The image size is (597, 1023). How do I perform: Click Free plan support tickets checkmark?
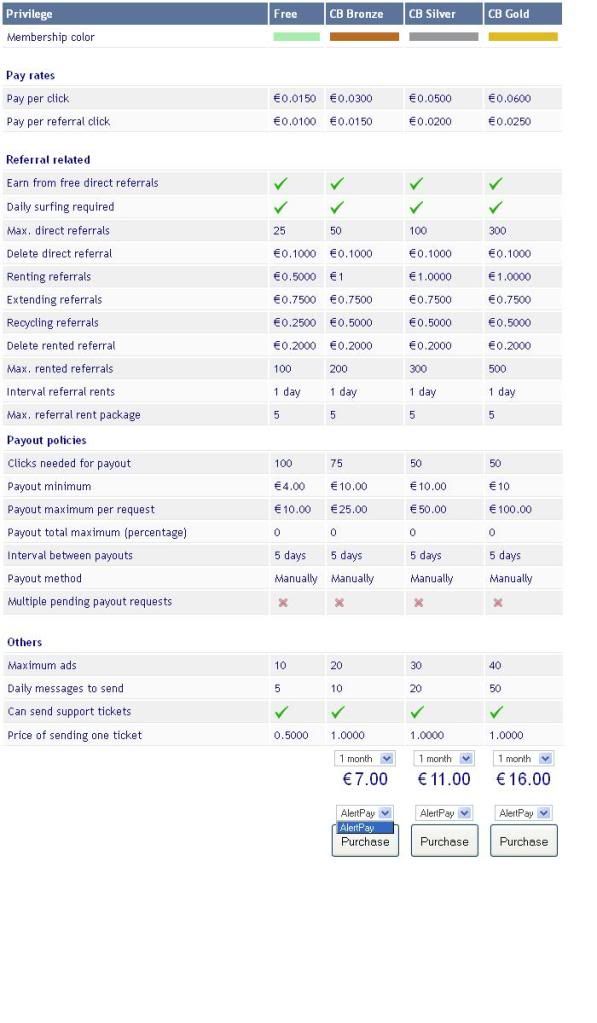point(281,712)
